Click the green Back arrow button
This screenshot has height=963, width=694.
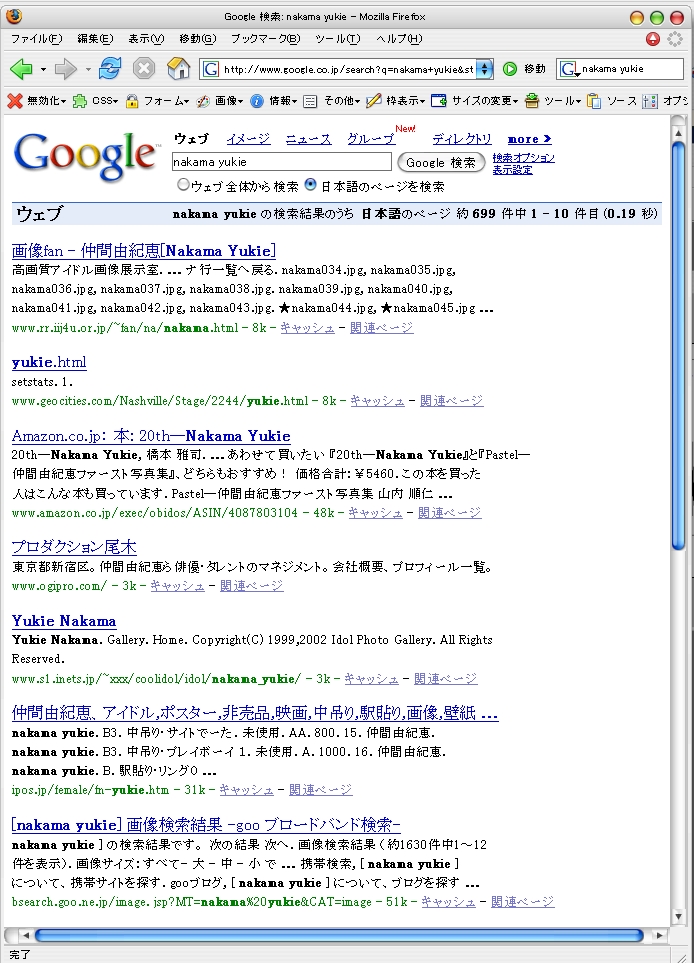point(21,69)
